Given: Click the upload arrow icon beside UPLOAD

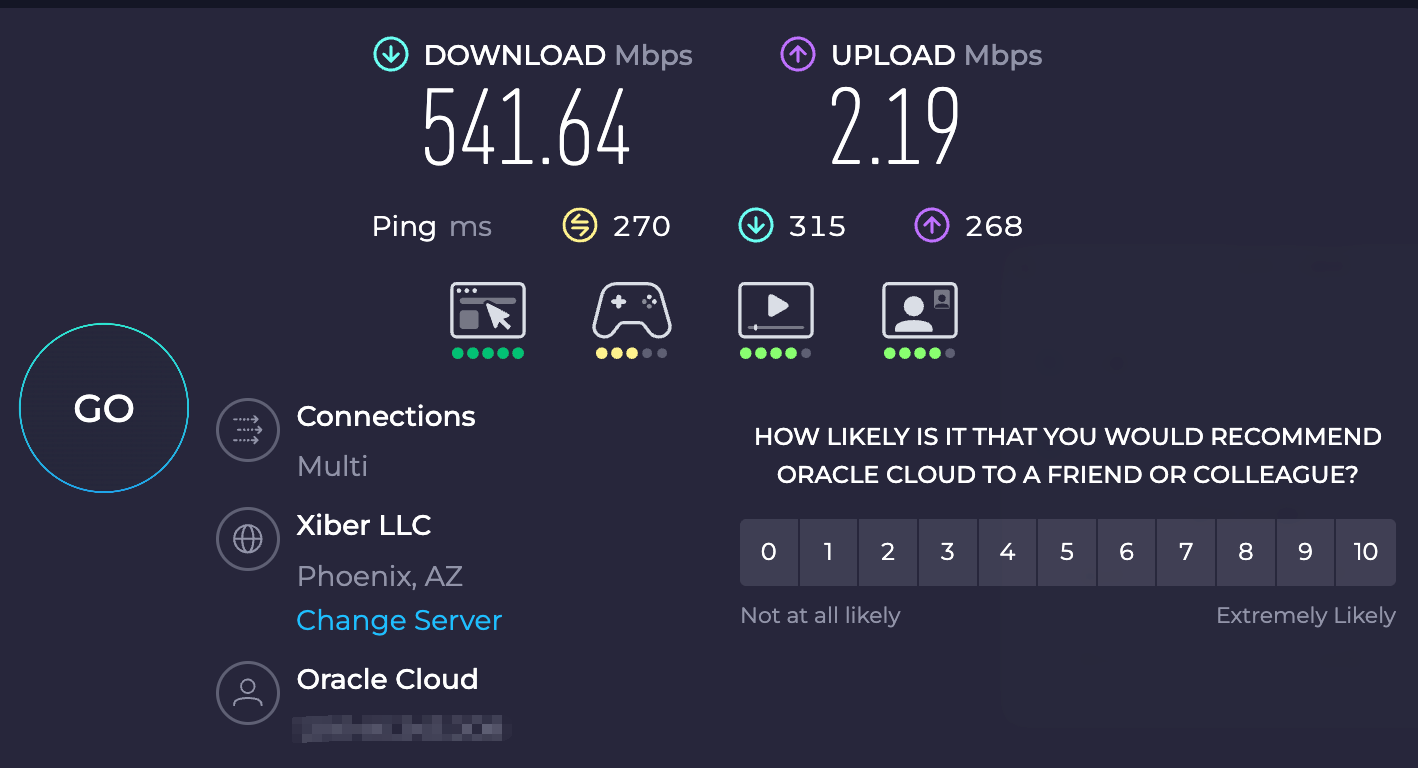Looking at the screenshot, I should (798, 55).
